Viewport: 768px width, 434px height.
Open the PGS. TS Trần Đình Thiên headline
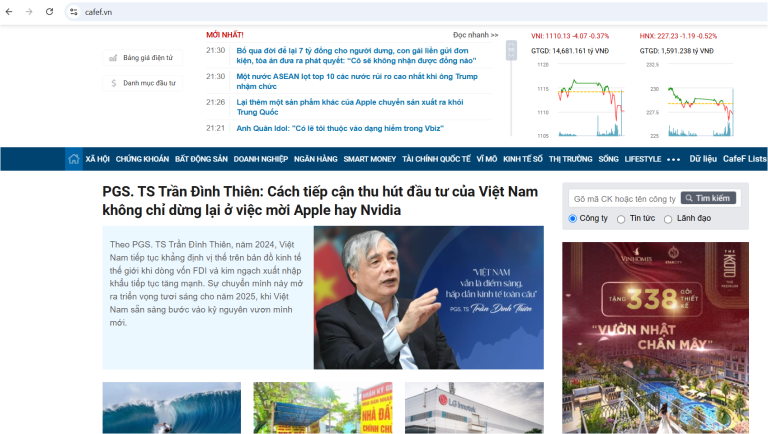click(x=320, y=201)
